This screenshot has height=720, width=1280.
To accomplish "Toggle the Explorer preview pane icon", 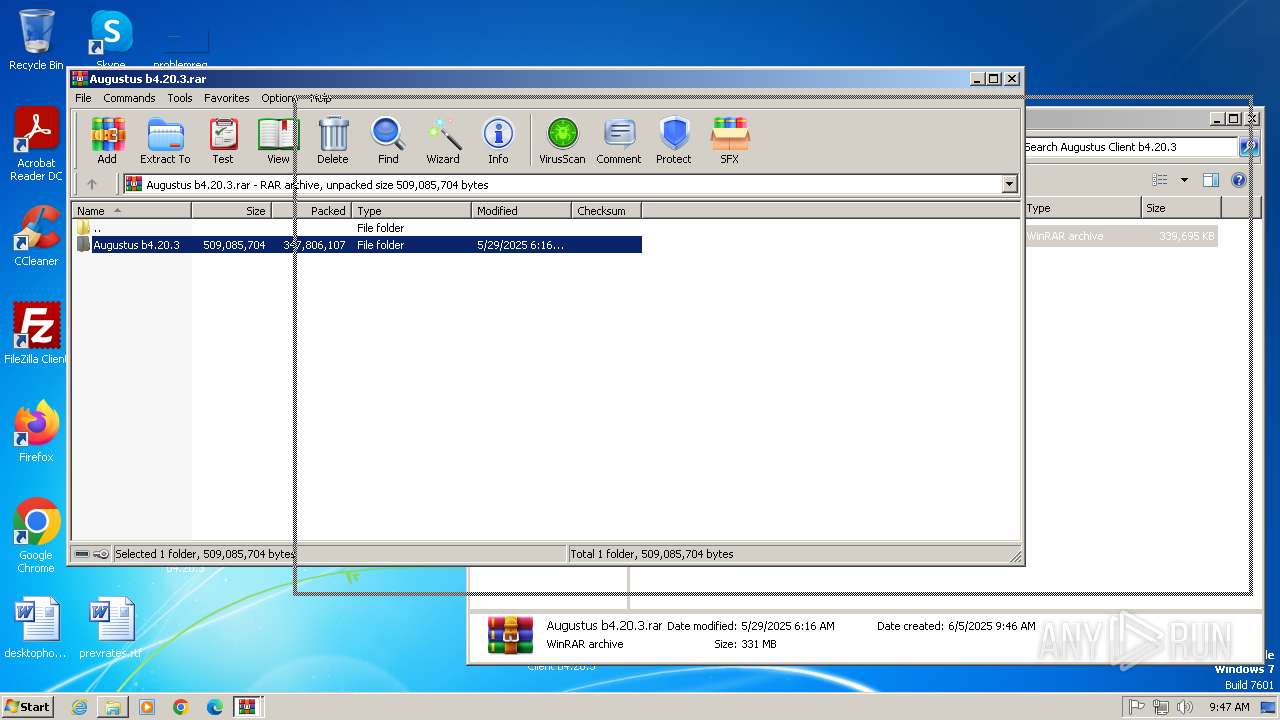I will click(1211, 180).
